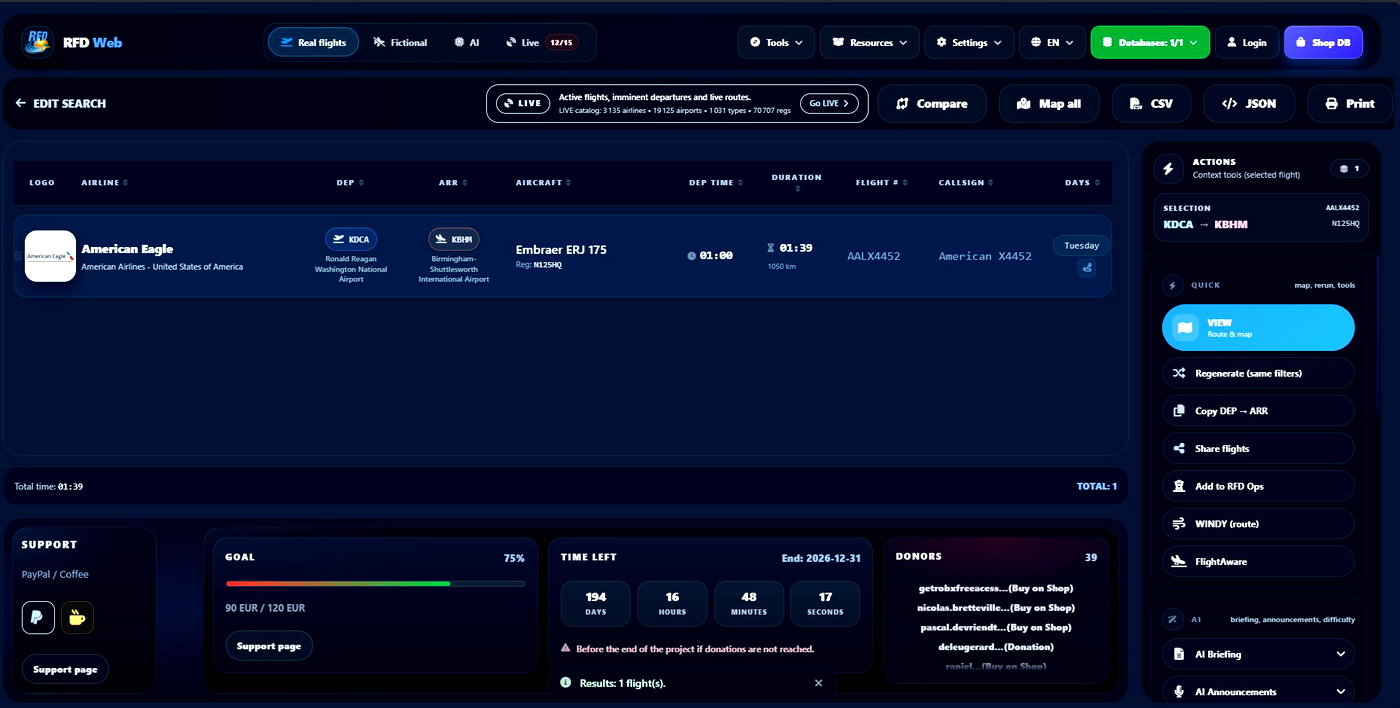Sort by FLIGHT # column
The width and height of the screenshot is (1400, 708).
[882, 183]
